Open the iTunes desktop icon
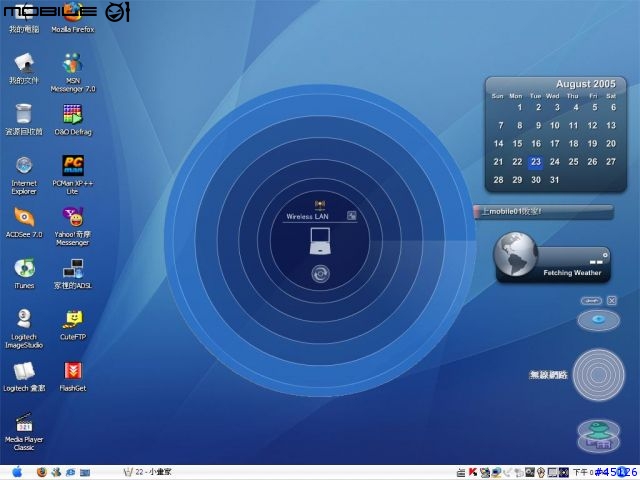The image size is (640, 480). click(x=24, y=273)
